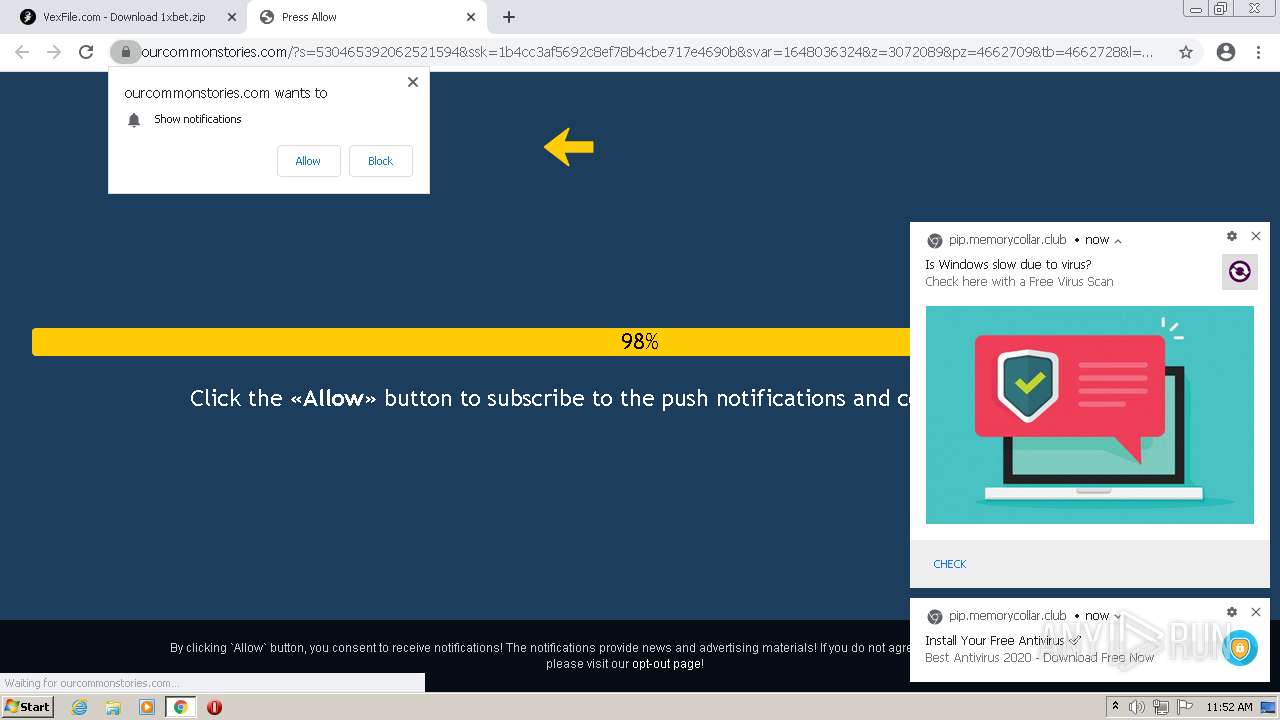Close the VexFile.com tab

pos(231,17)
